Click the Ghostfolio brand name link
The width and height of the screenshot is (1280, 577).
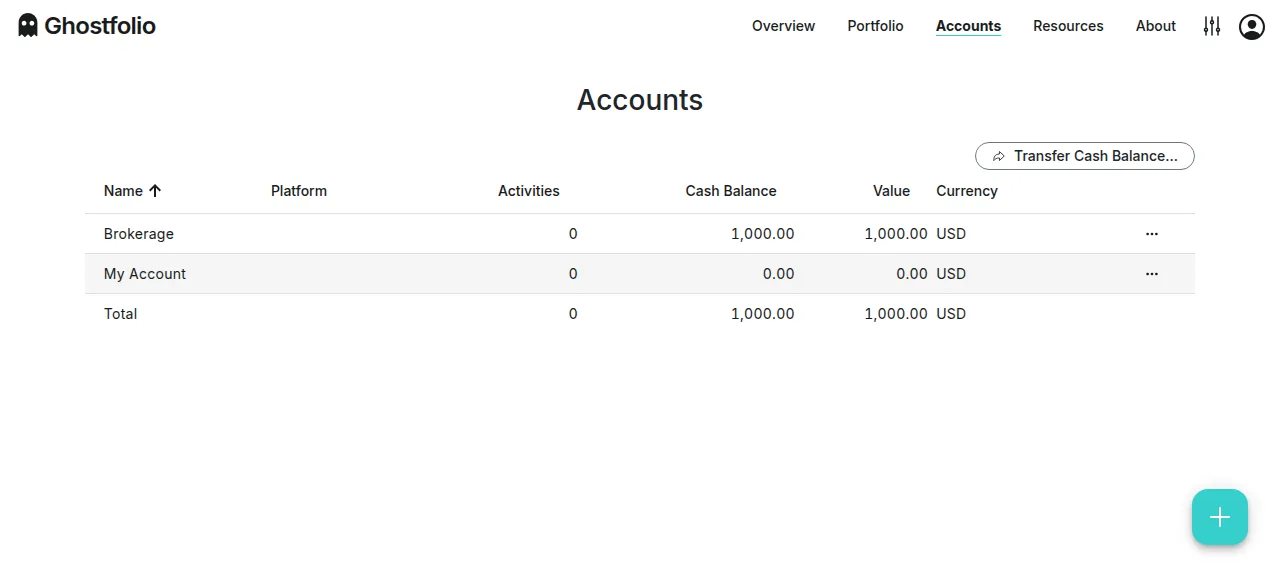click(x=100, y=26)
